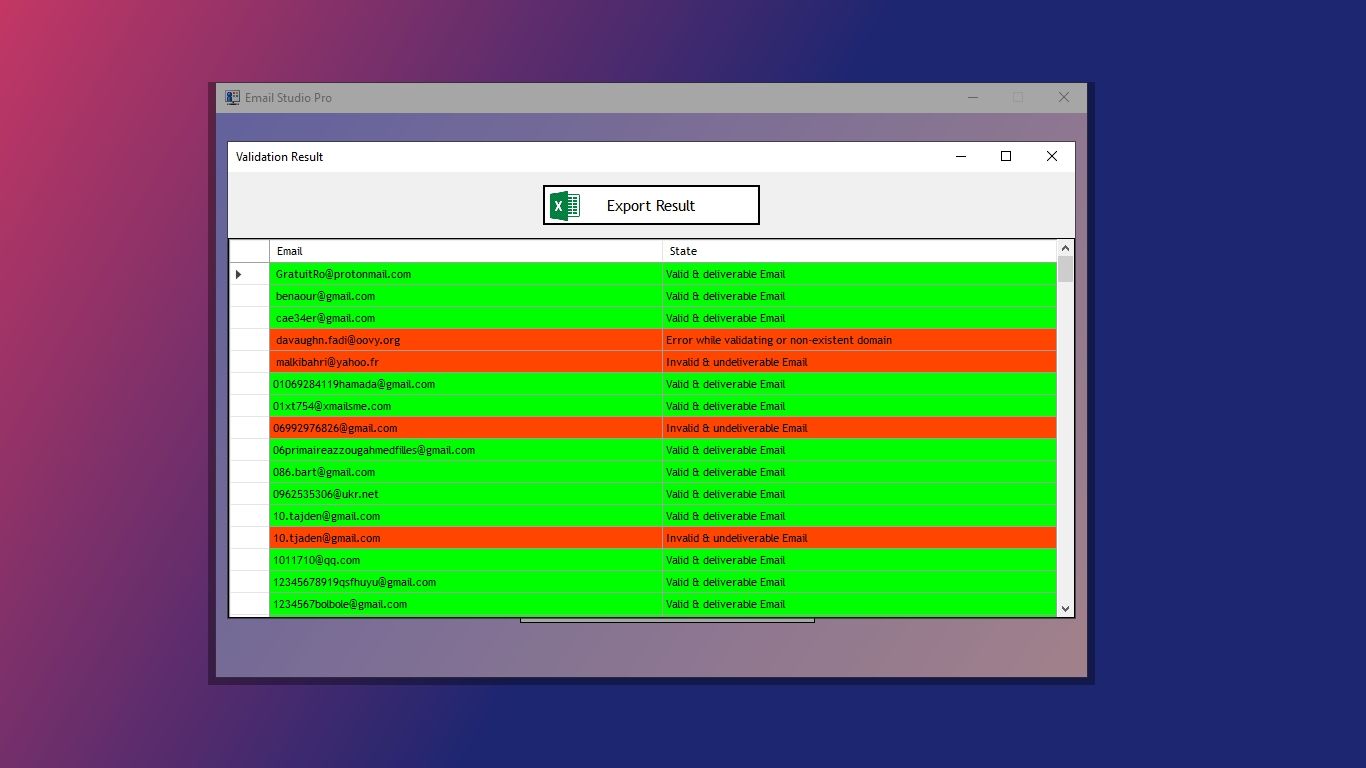Click the vertical scrollbar thumb
The width and height of the screenshot is (1366, 768).
[x=1065, y=269]
